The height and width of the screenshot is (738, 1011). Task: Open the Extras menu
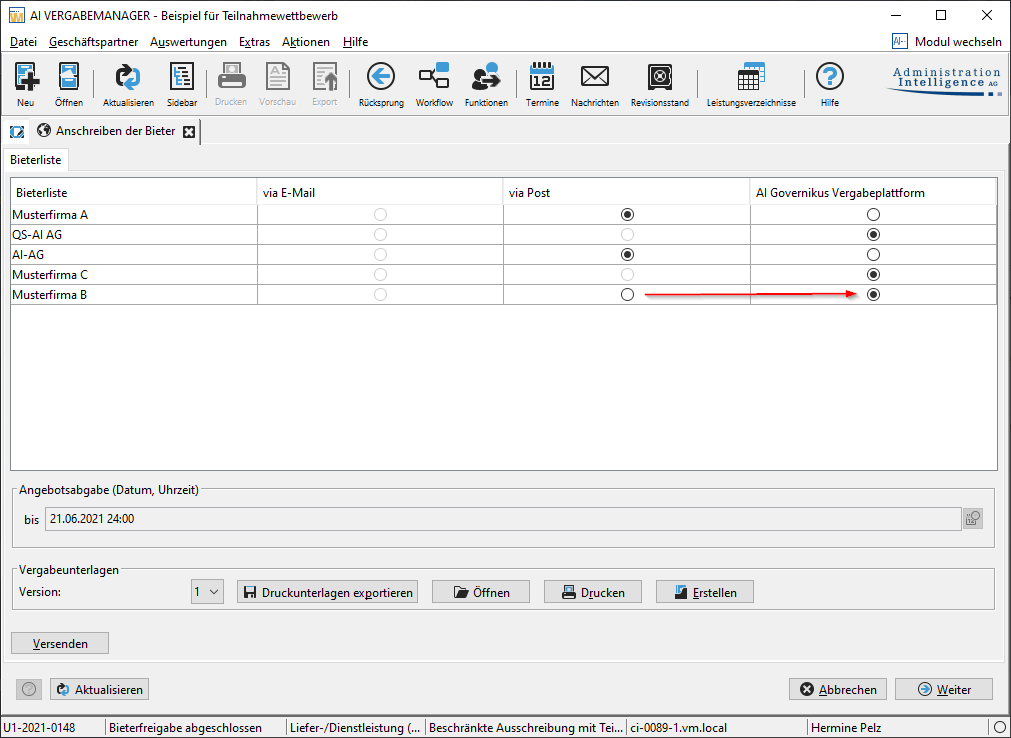coord(254,42)
